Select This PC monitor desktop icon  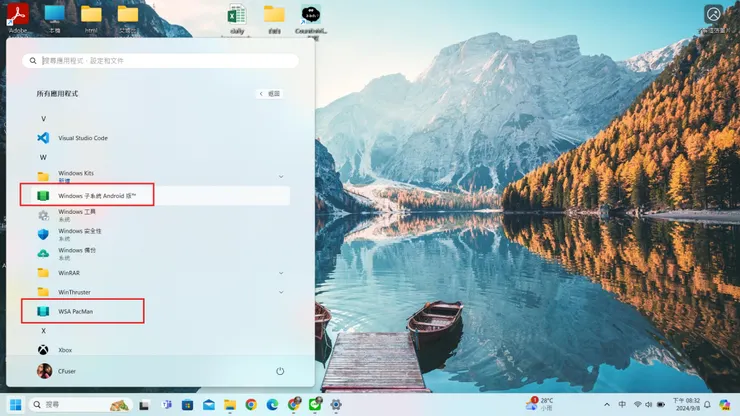click(x=54, y=18)
